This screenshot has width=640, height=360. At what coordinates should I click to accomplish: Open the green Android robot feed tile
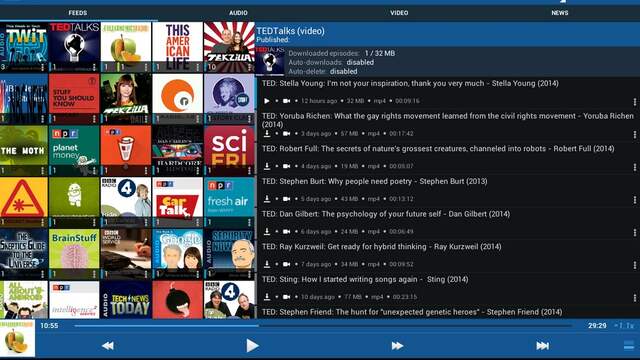click(x=74, y=202)
